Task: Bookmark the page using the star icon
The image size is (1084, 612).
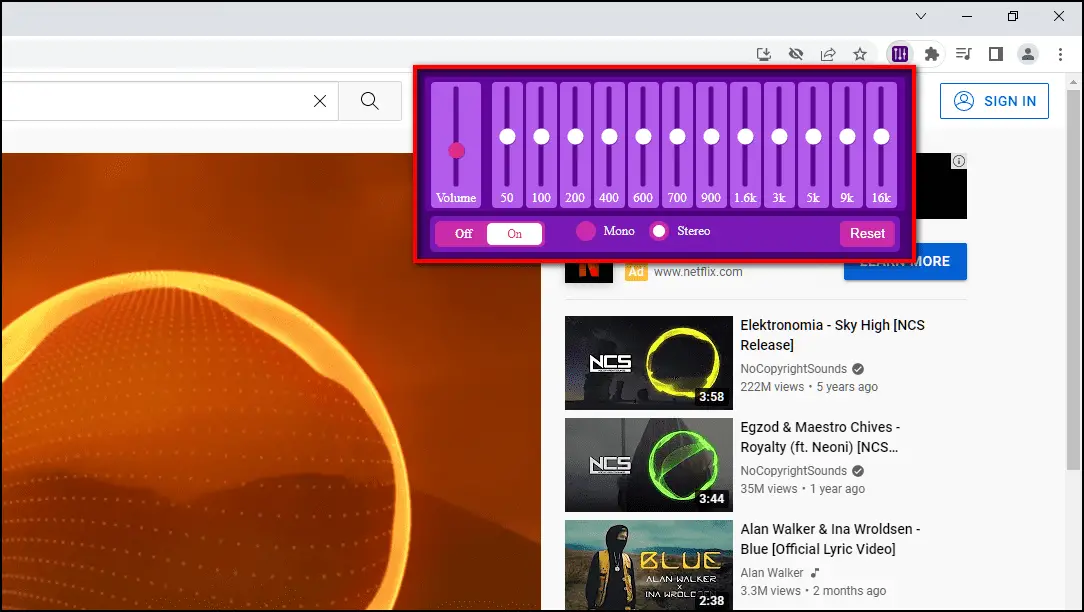Action: click(x=860, y=54)
